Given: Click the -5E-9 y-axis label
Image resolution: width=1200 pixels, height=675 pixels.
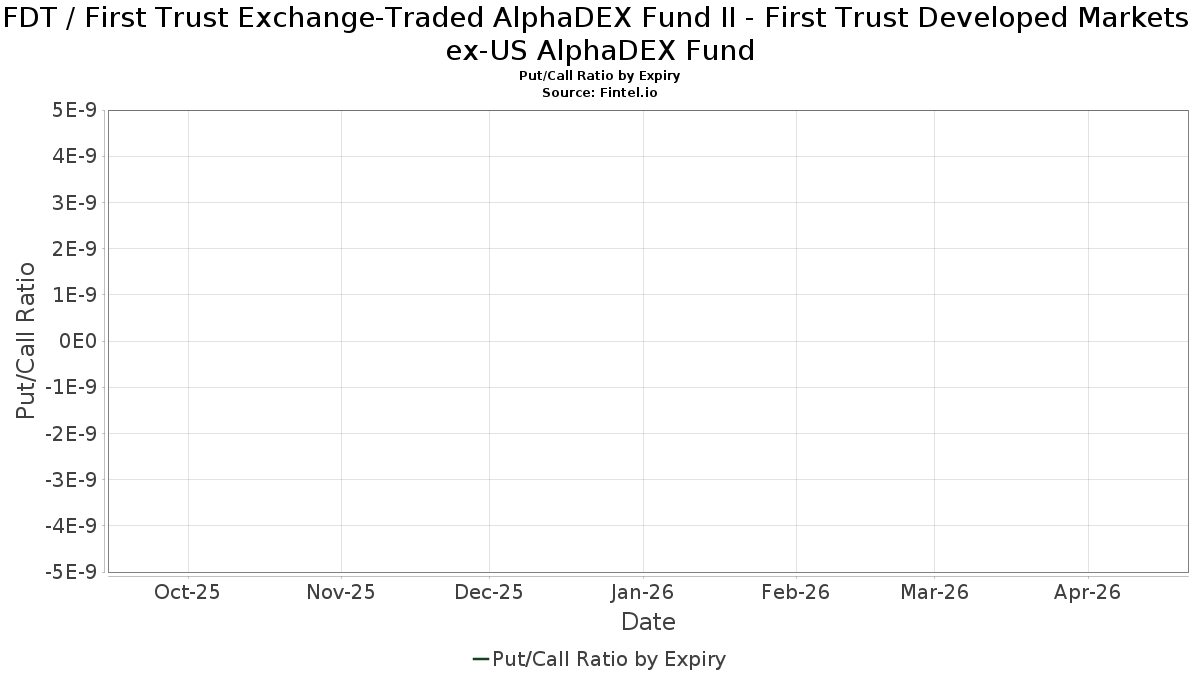Looking at the screenshot, I should pyautogui.click(x=71, y=572).
